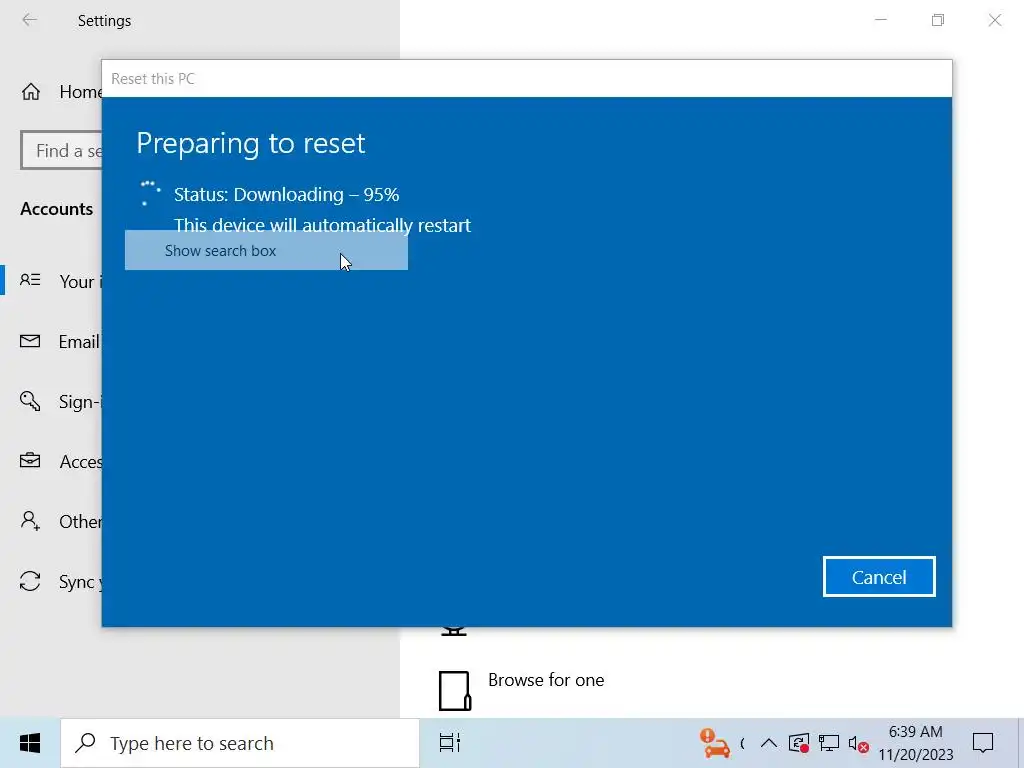Open Other users person icon
Screen dimensions: 1024x768
30,520
